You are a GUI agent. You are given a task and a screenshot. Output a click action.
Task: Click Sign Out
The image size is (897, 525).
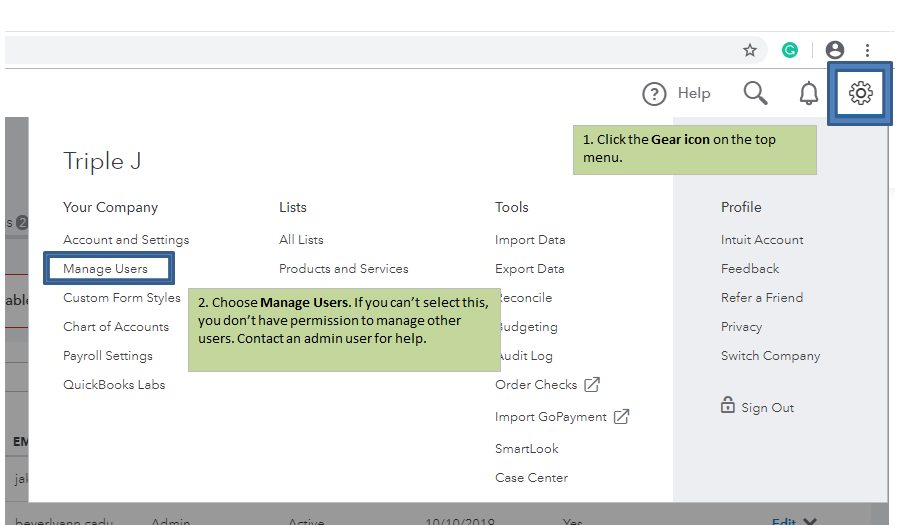tap(767, 408)
